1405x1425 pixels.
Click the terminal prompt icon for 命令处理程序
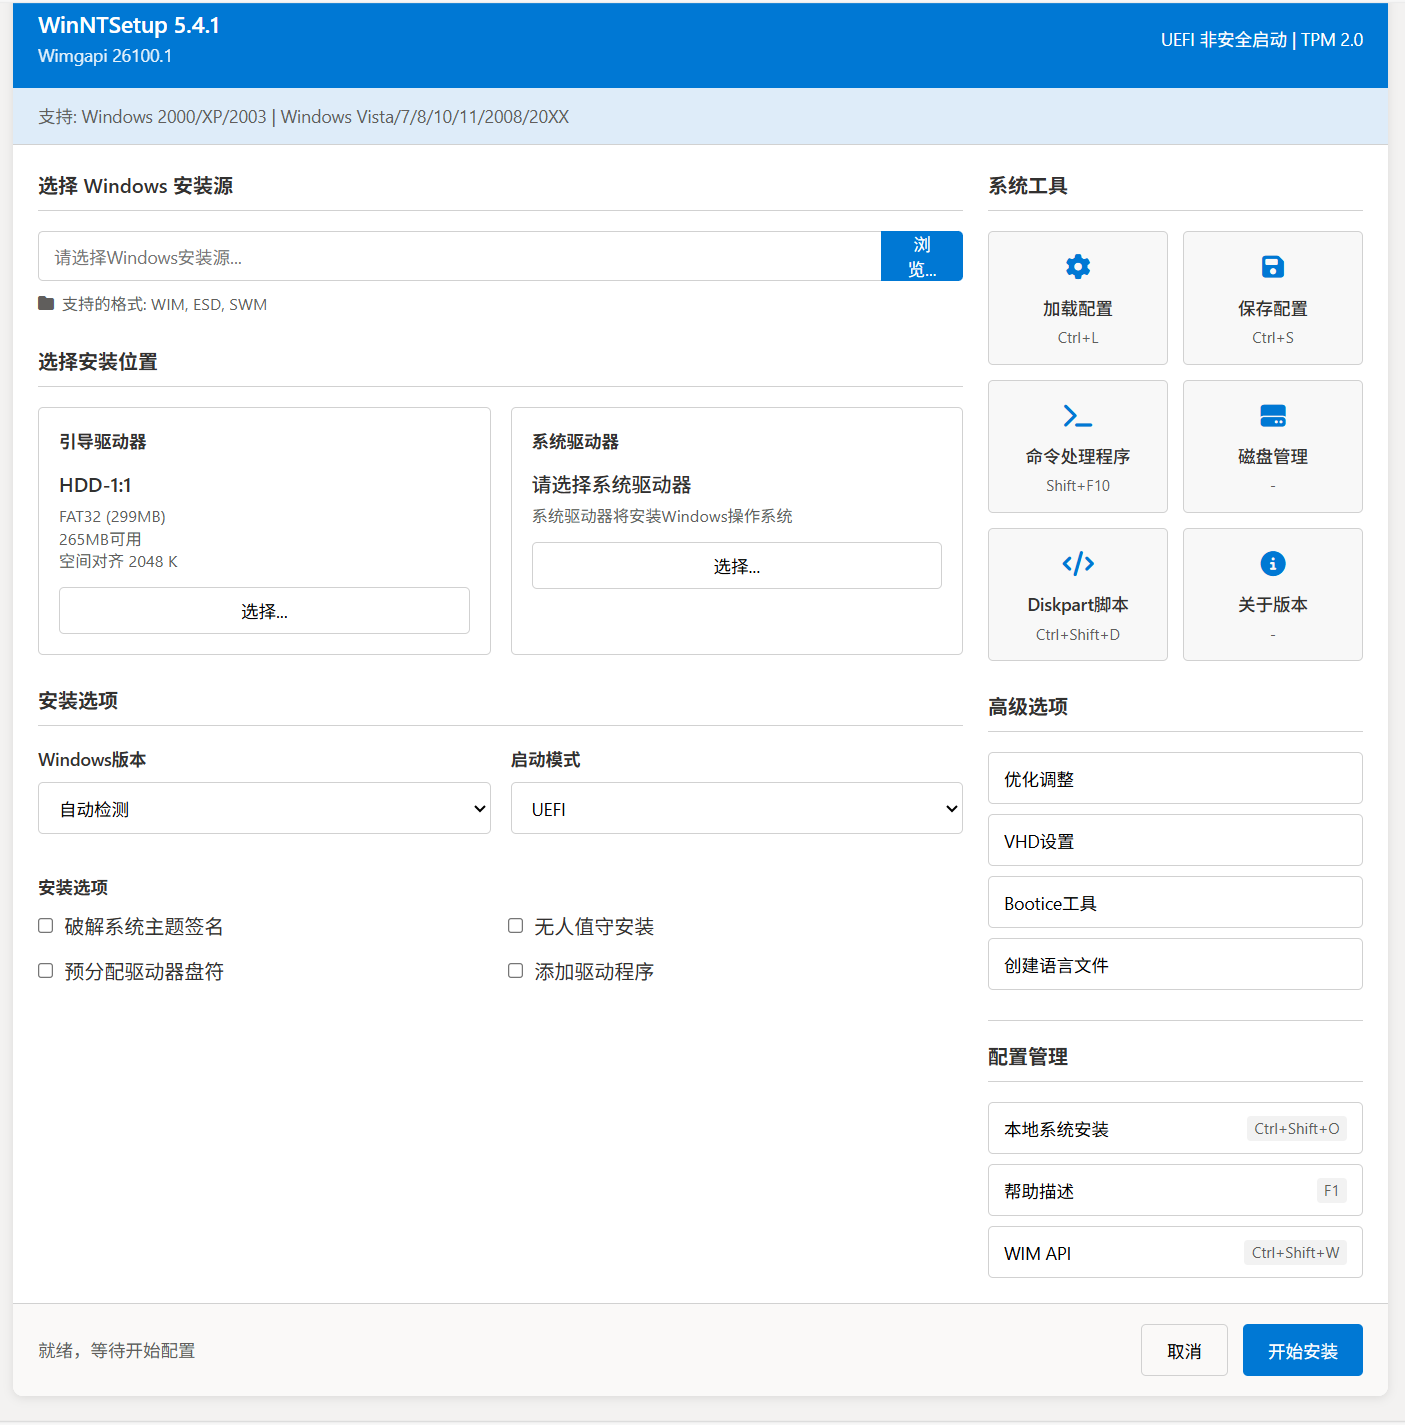(1078, 415)
